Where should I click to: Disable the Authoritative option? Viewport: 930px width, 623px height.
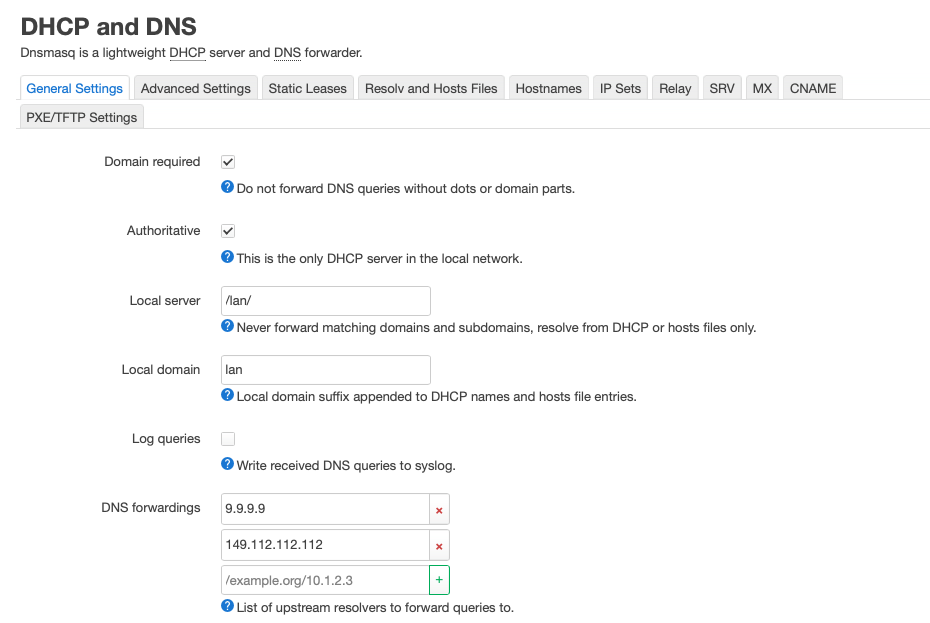pos(227,230)
